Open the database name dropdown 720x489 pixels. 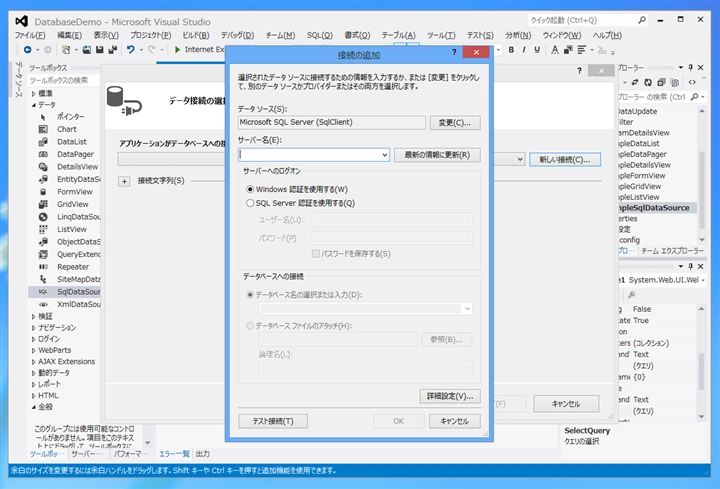coord(467,309)
